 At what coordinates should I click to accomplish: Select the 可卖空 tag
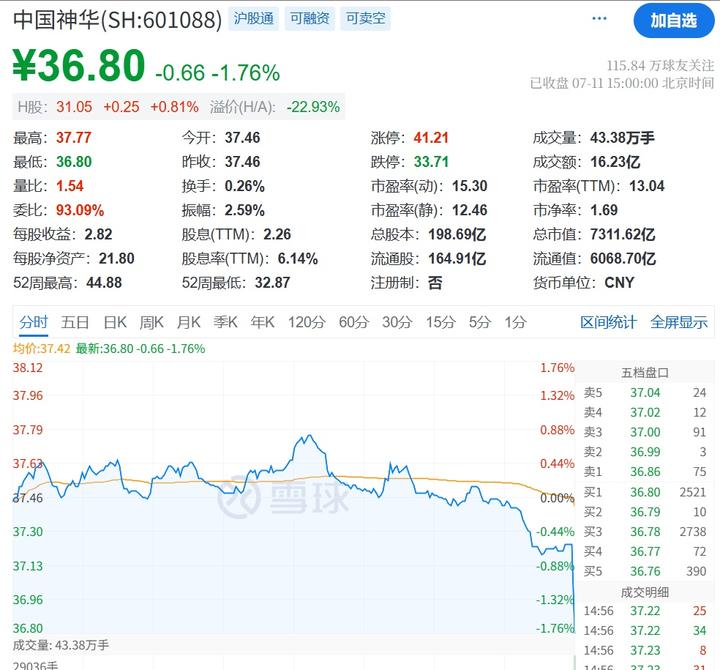pos(366,19)
